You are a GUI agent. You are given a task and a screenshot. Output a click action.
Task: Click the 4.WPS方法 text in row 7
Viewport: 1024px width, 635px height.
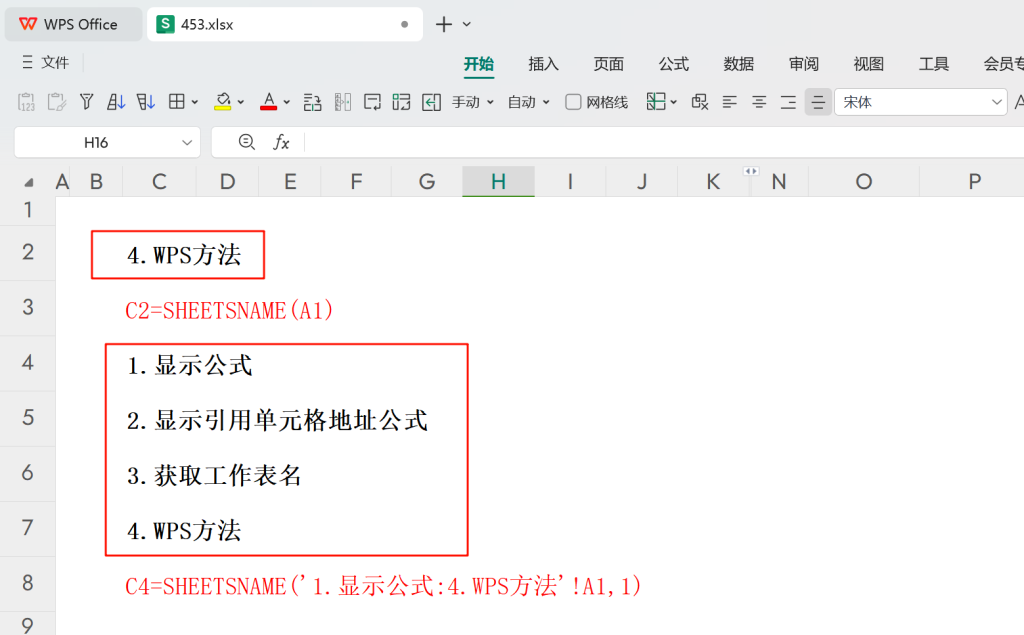pos(184,530)
